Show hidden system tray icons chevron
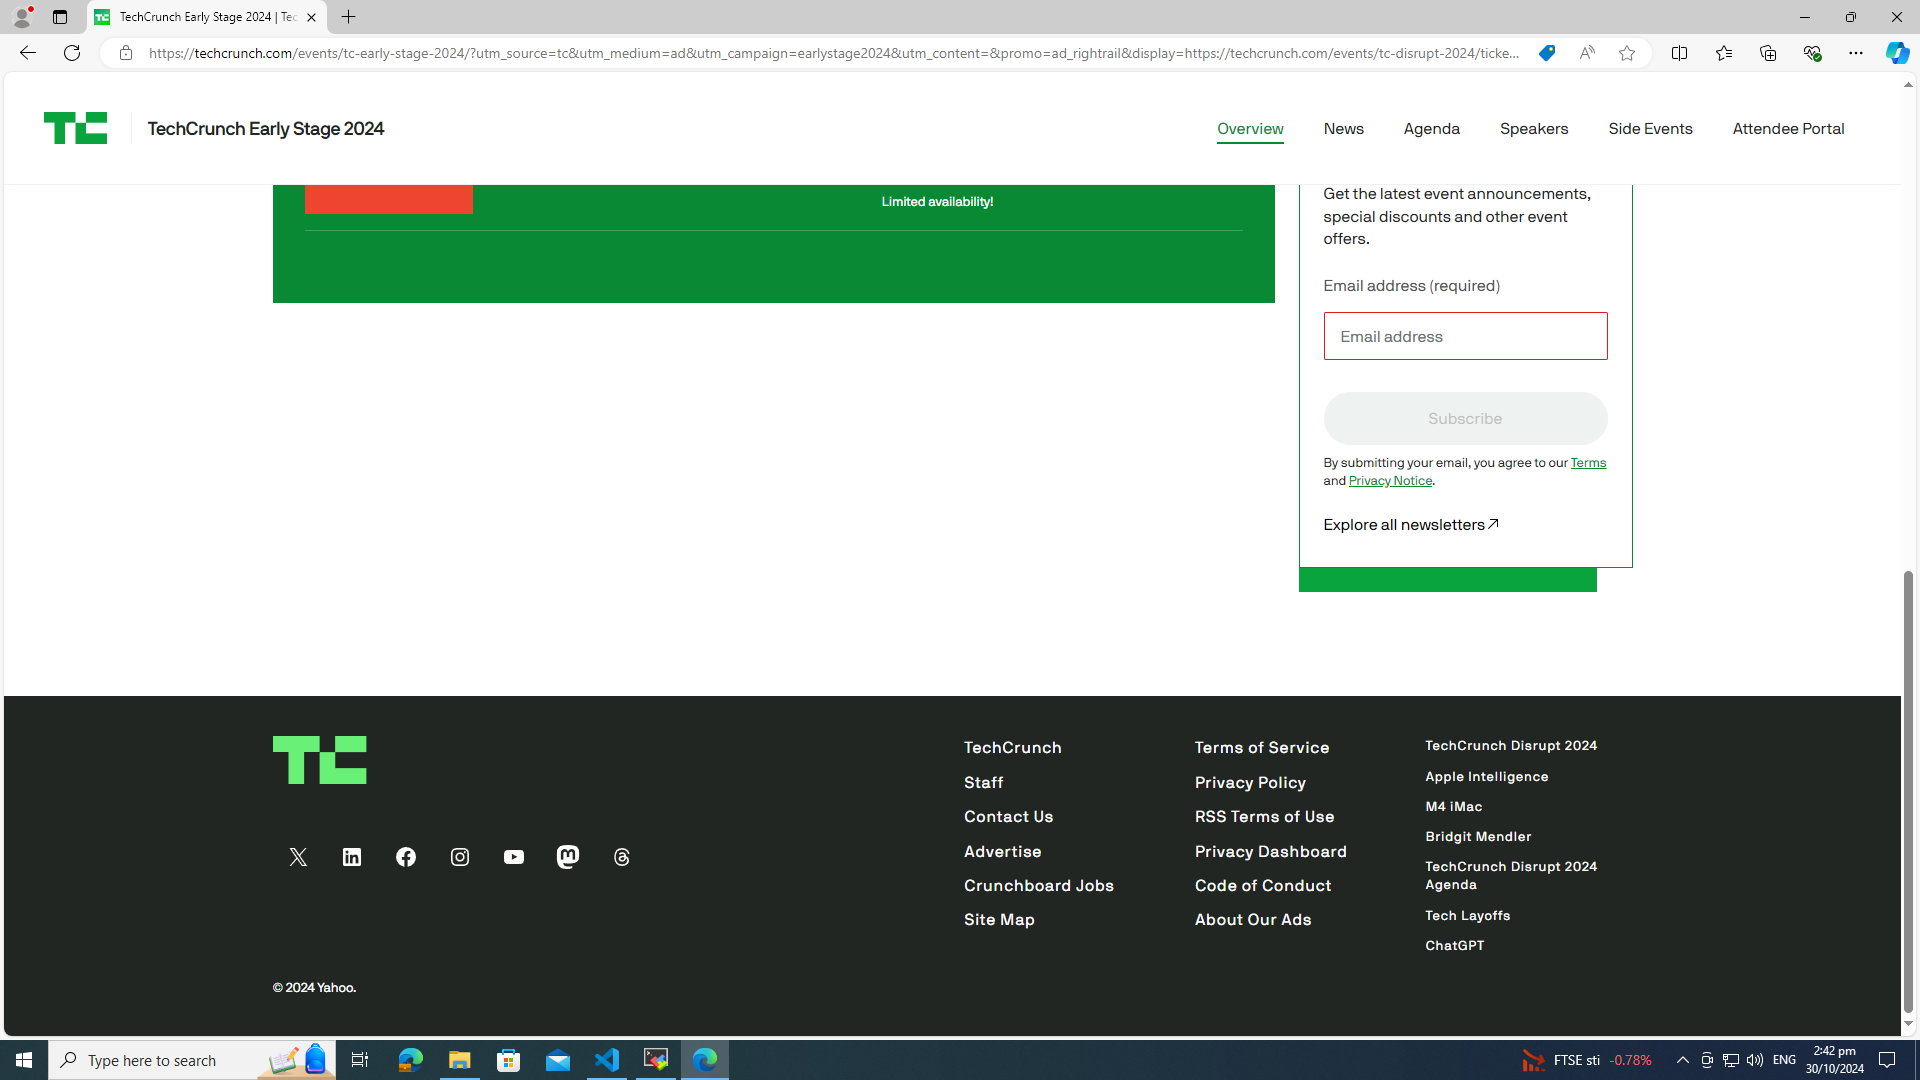Screen dimensions: 1920x1080 coord(1682,1060)
